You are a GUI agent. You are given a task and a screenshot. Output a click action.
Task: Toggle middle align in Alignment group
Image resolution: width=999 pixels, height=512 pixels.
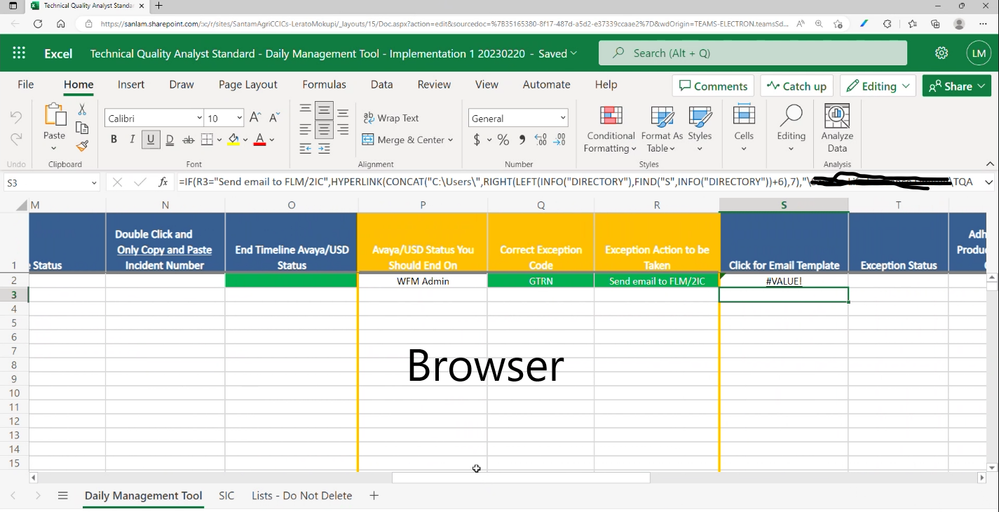[x=324, y=111]
